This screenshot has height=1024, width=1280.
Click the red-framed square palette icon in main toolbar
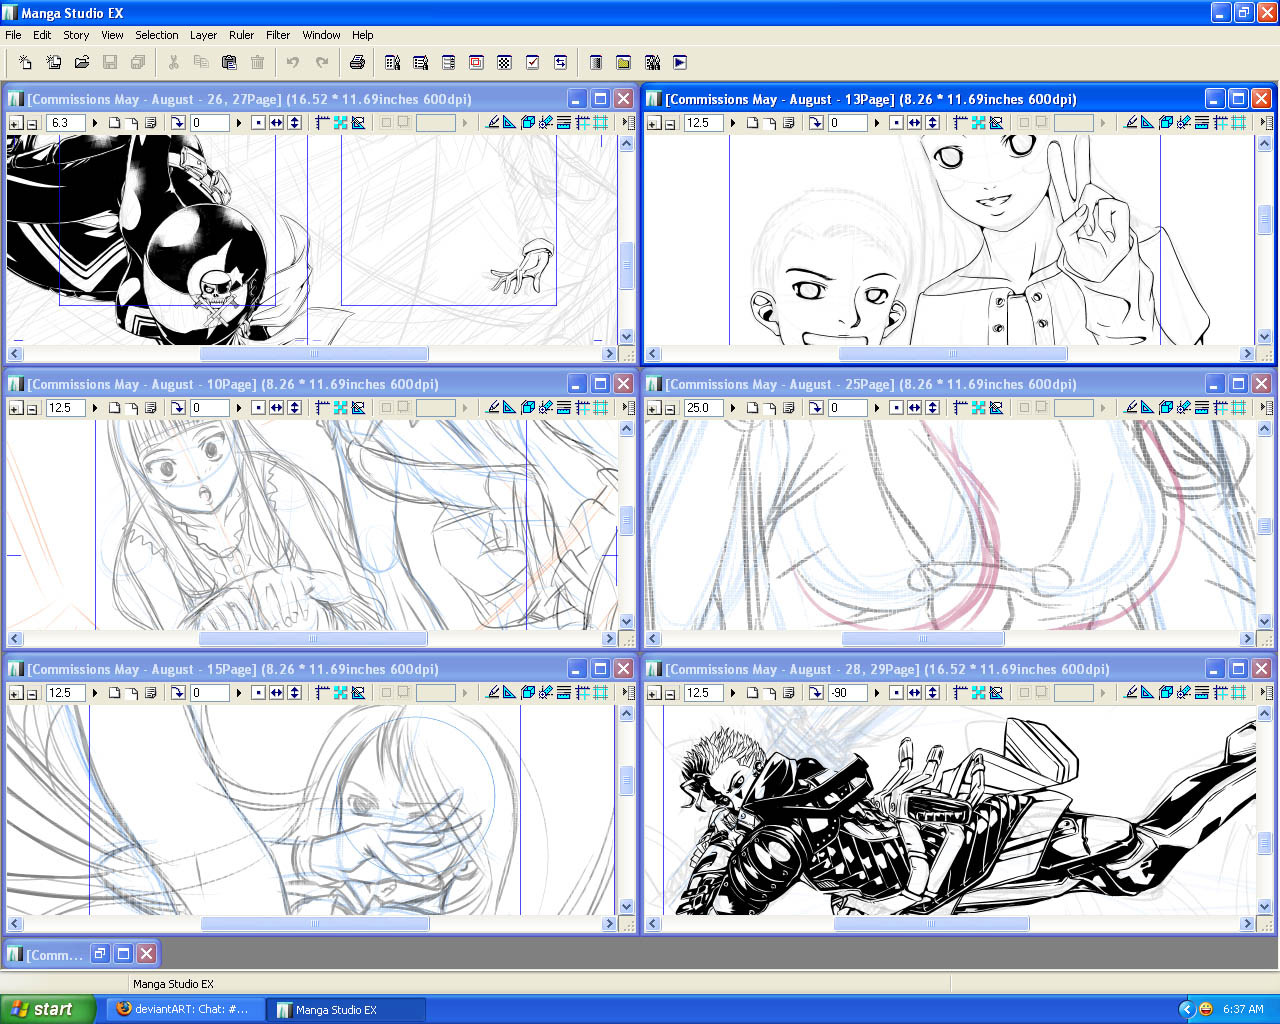476,62
